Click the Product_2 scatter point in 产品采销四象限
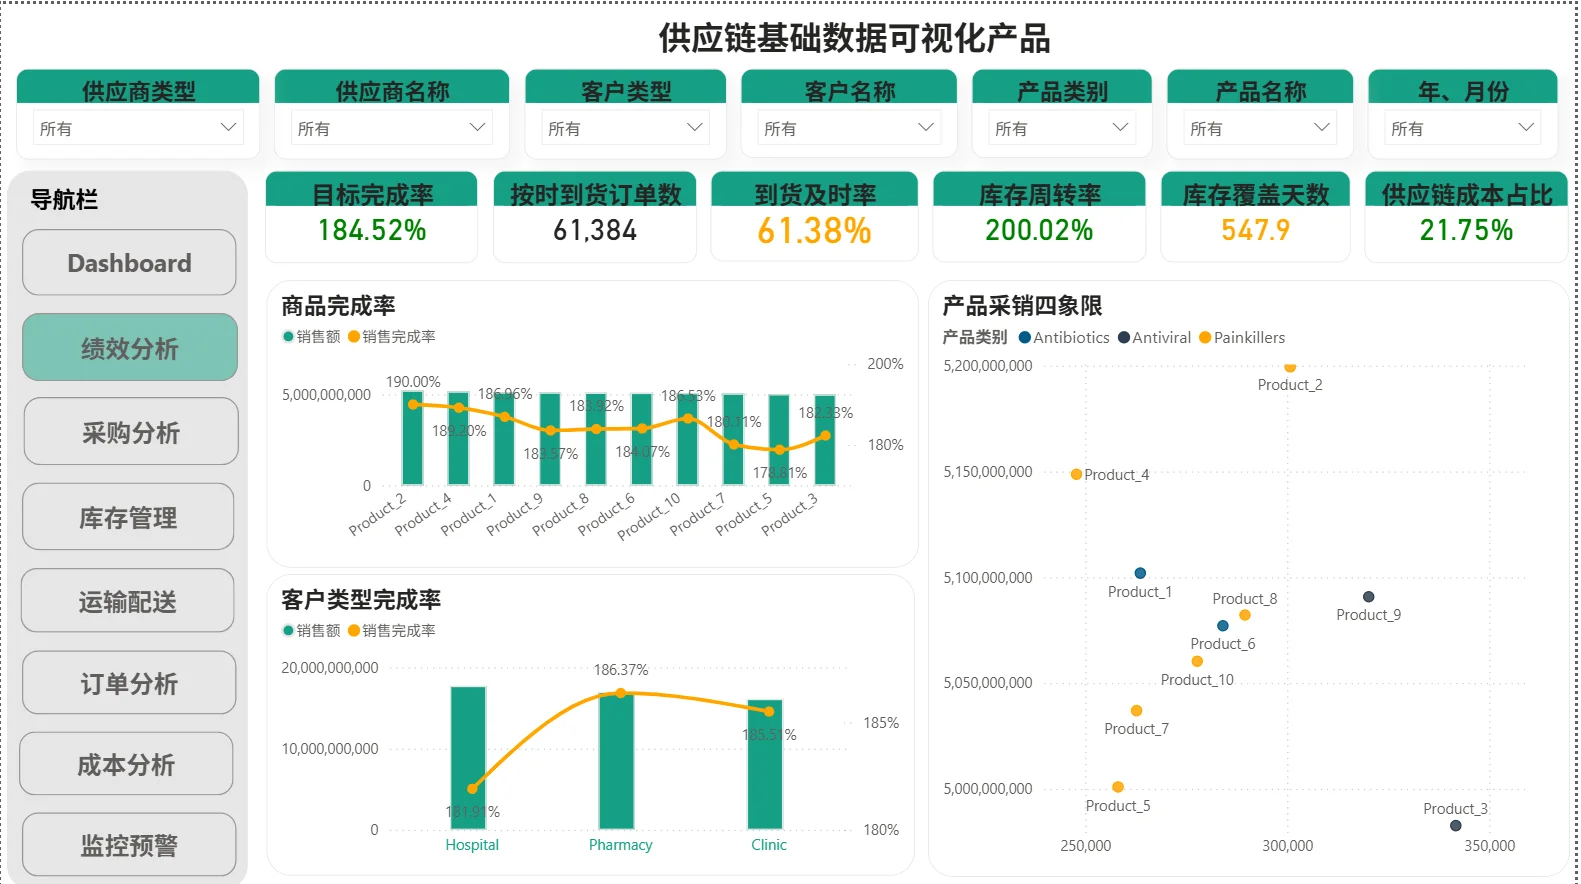Viewport: 1581px width, 884px height. (x=1290, y=367)
